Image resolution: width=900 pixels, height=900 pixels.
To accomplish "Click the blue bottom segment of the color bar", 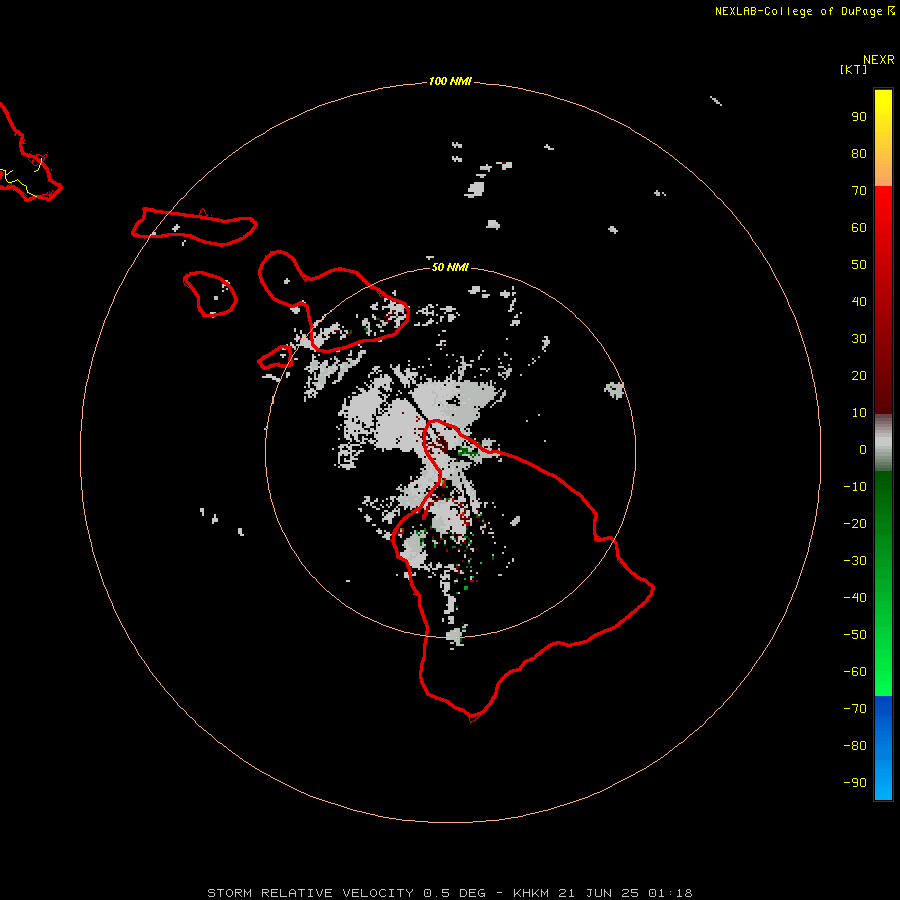I will 883,748.
